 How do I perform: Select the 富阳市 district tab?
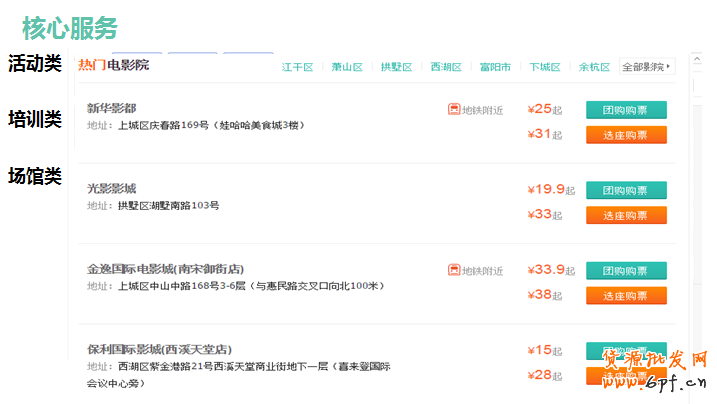pyautogui.click(x=495, y=67)
